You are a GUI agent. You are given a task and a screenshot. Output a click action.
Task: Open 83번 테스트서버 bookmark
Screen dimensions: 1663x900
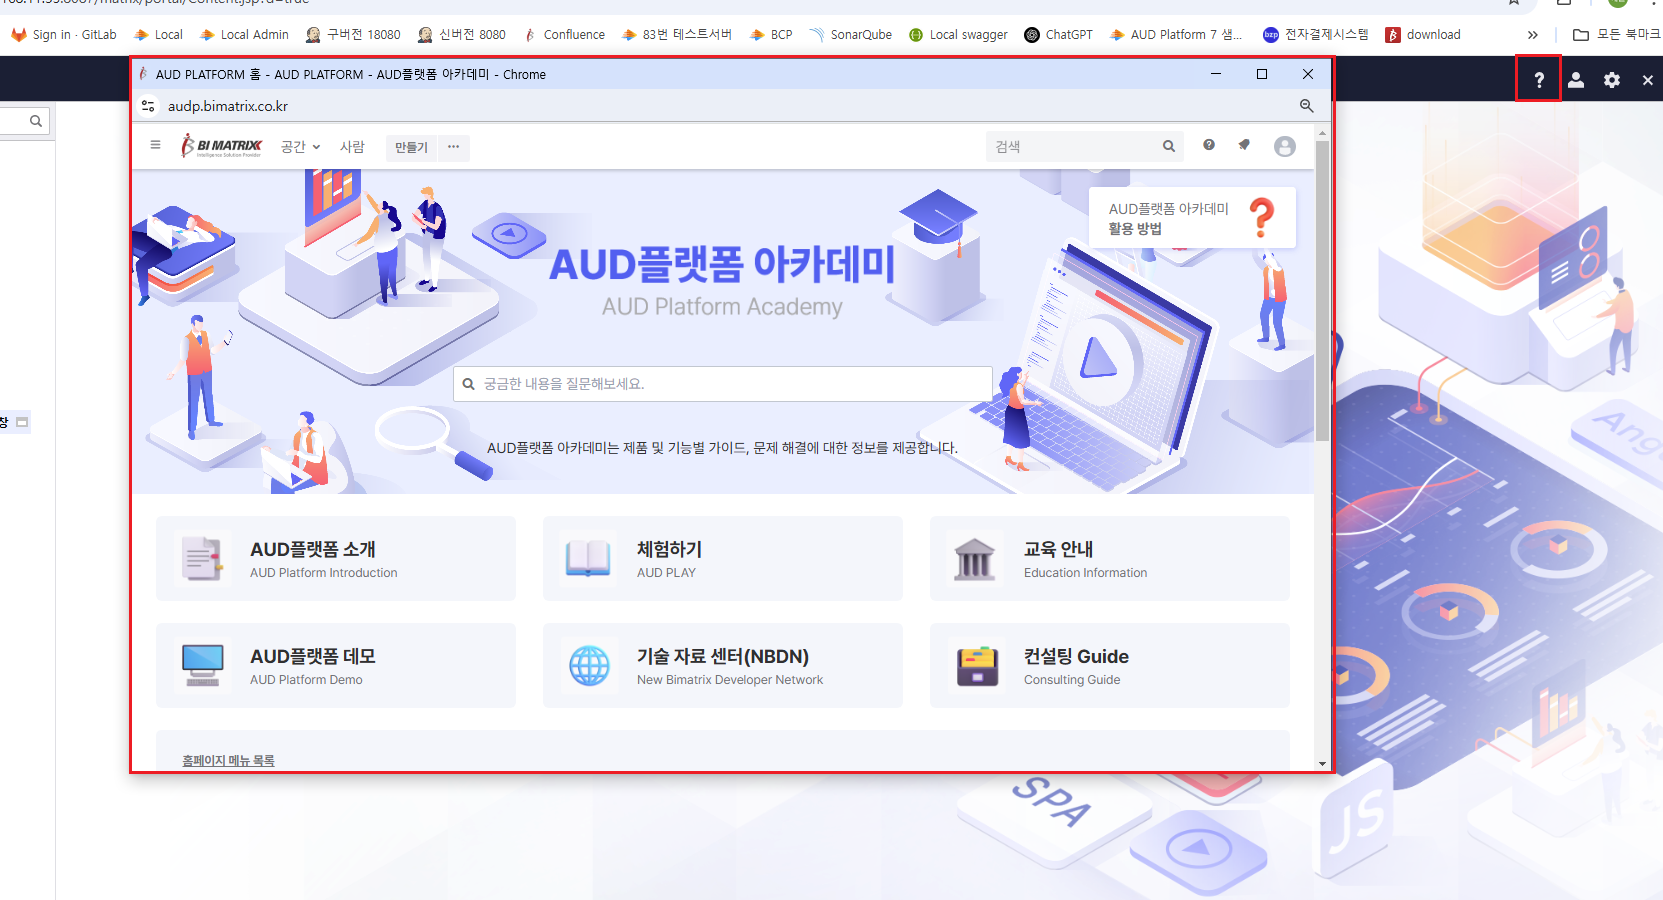677,35
